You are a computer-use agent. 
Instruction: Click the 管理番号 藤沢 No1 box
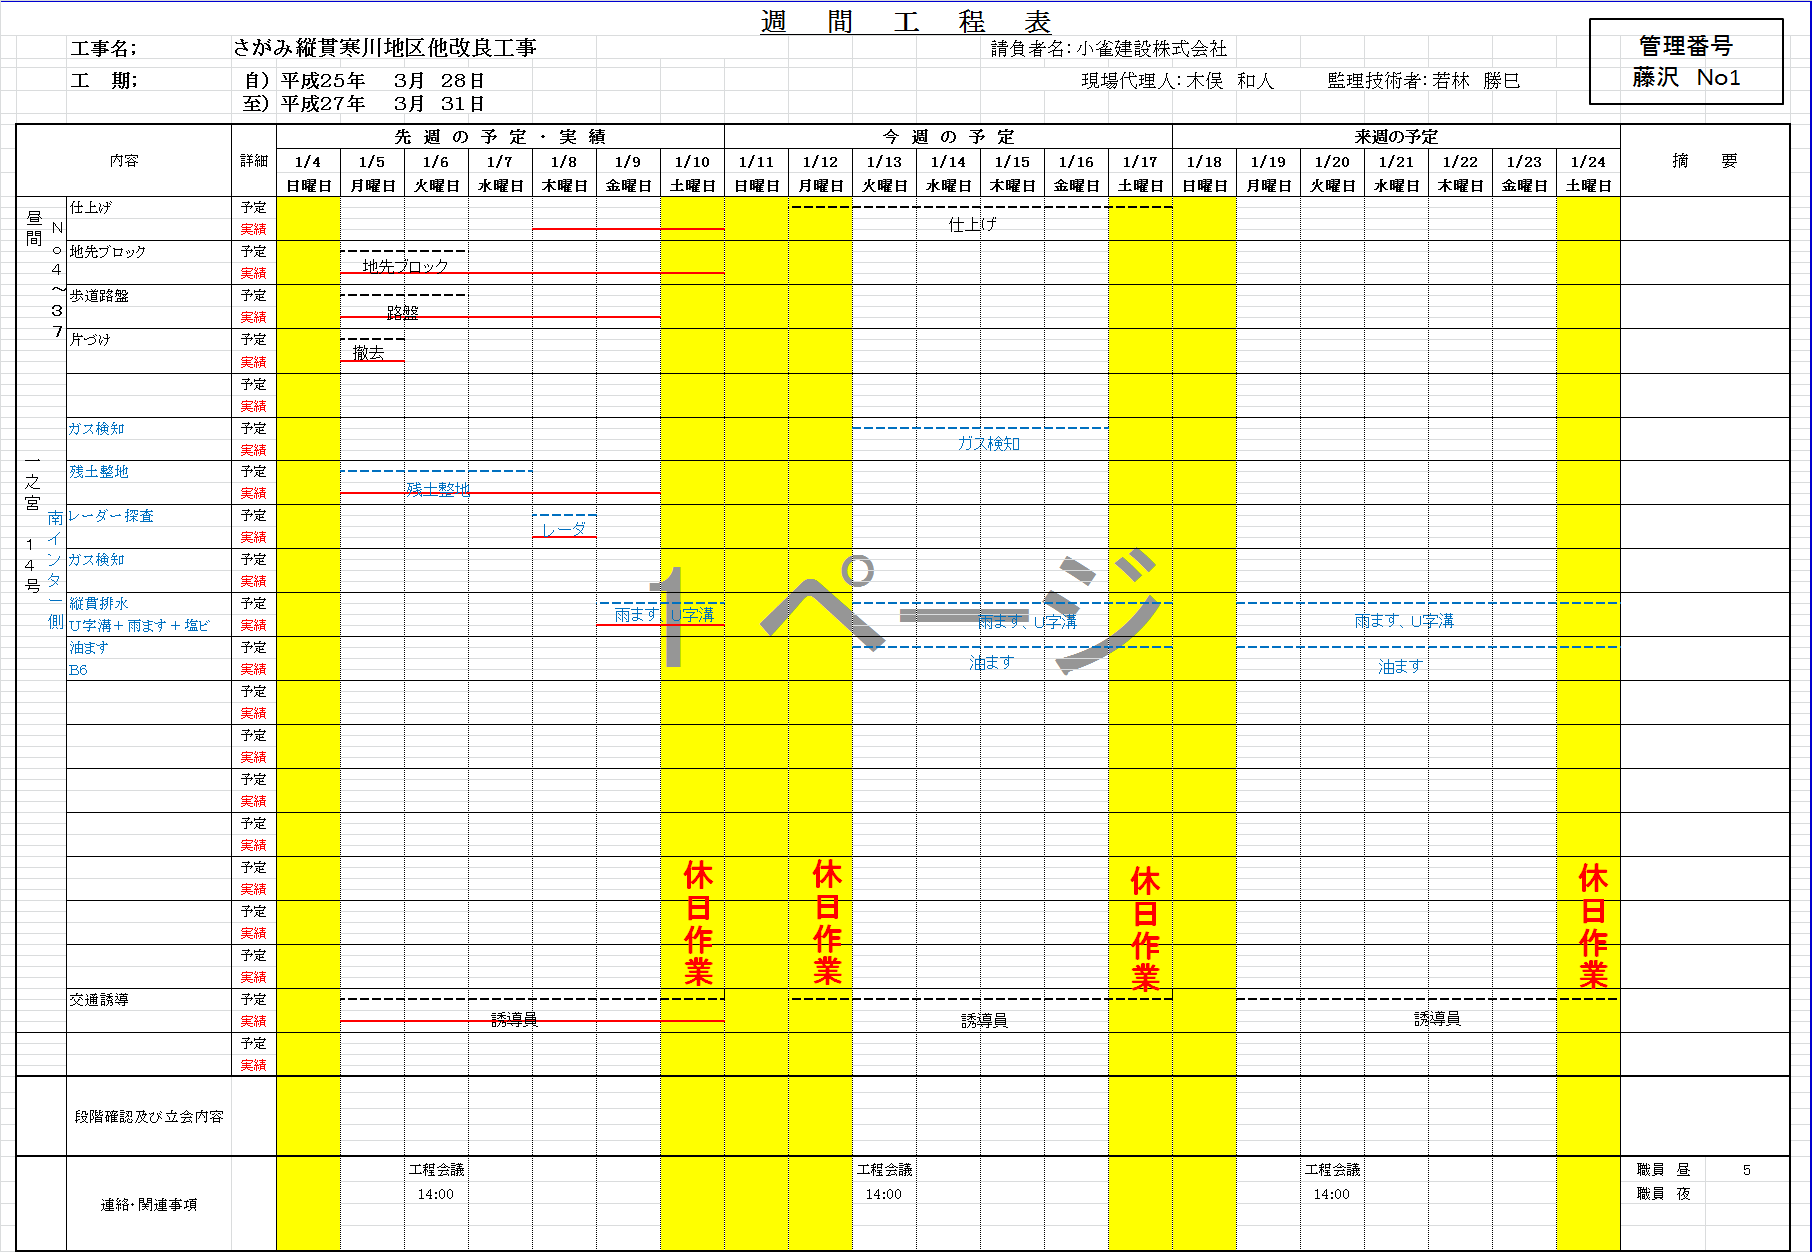click(x=1687, y=63)
